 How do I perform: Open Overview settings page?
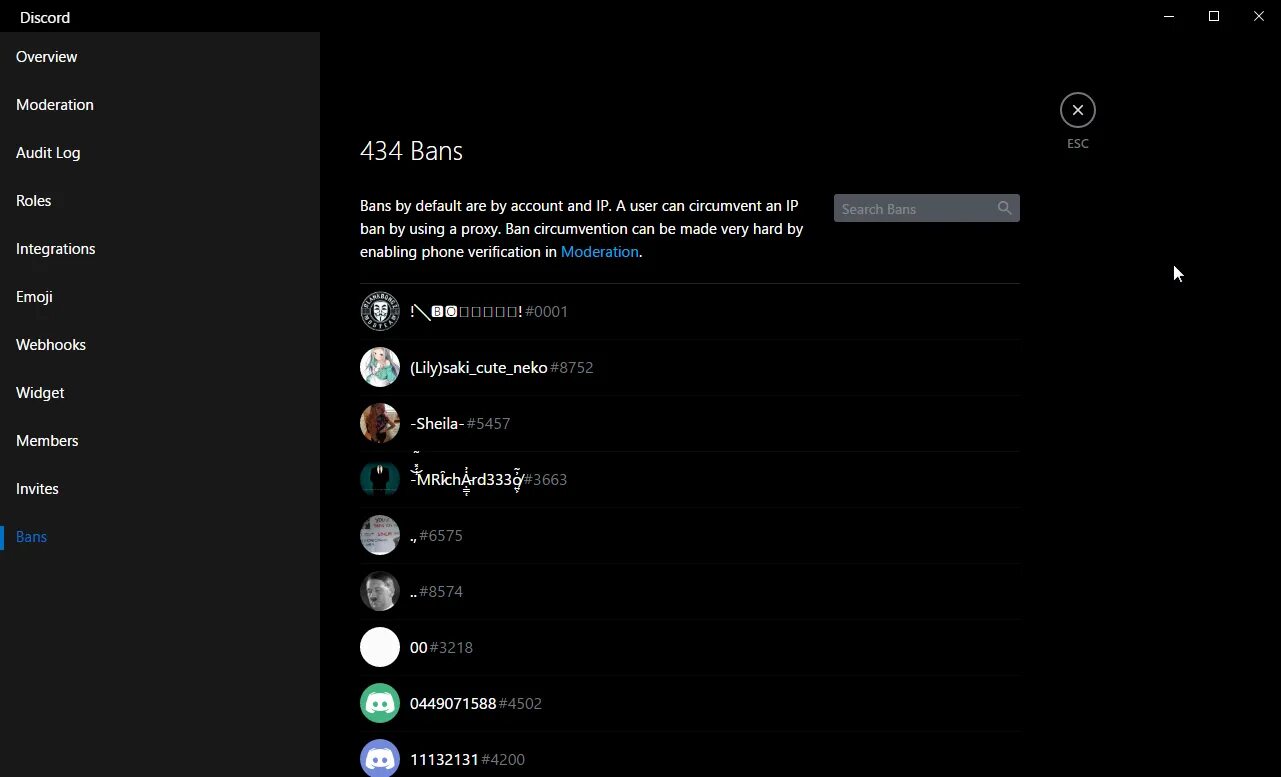(x=160, y=57)
